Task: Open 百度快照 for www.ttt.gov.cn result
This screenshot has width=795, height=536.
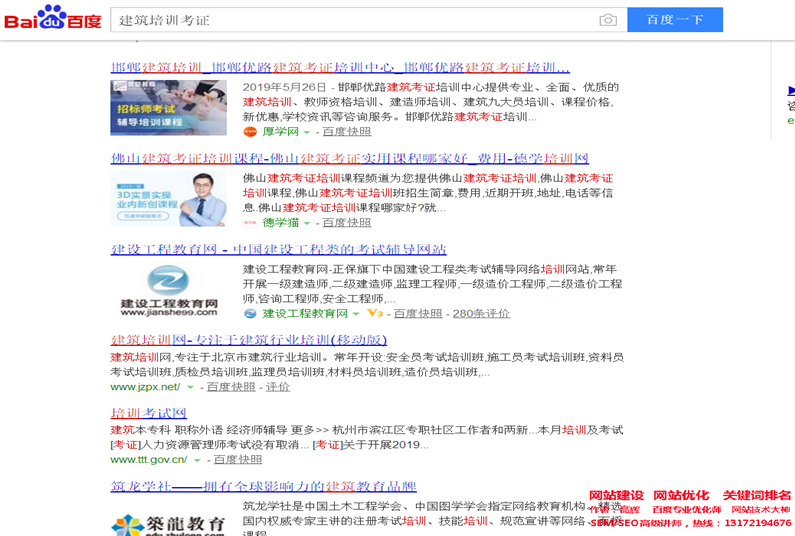Action: [238, 460]
